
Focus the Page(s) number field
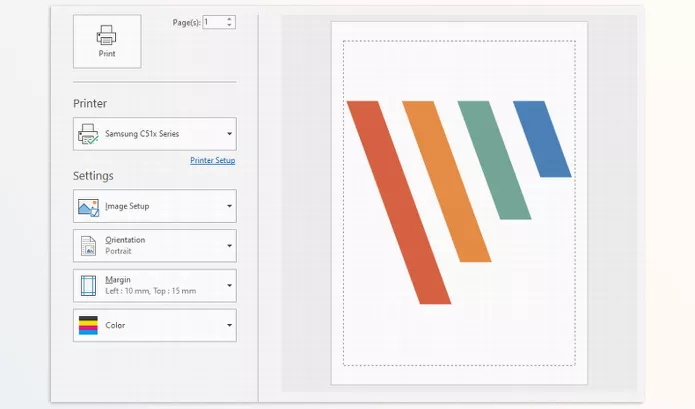pyautogui.click(x=213, y=21)
